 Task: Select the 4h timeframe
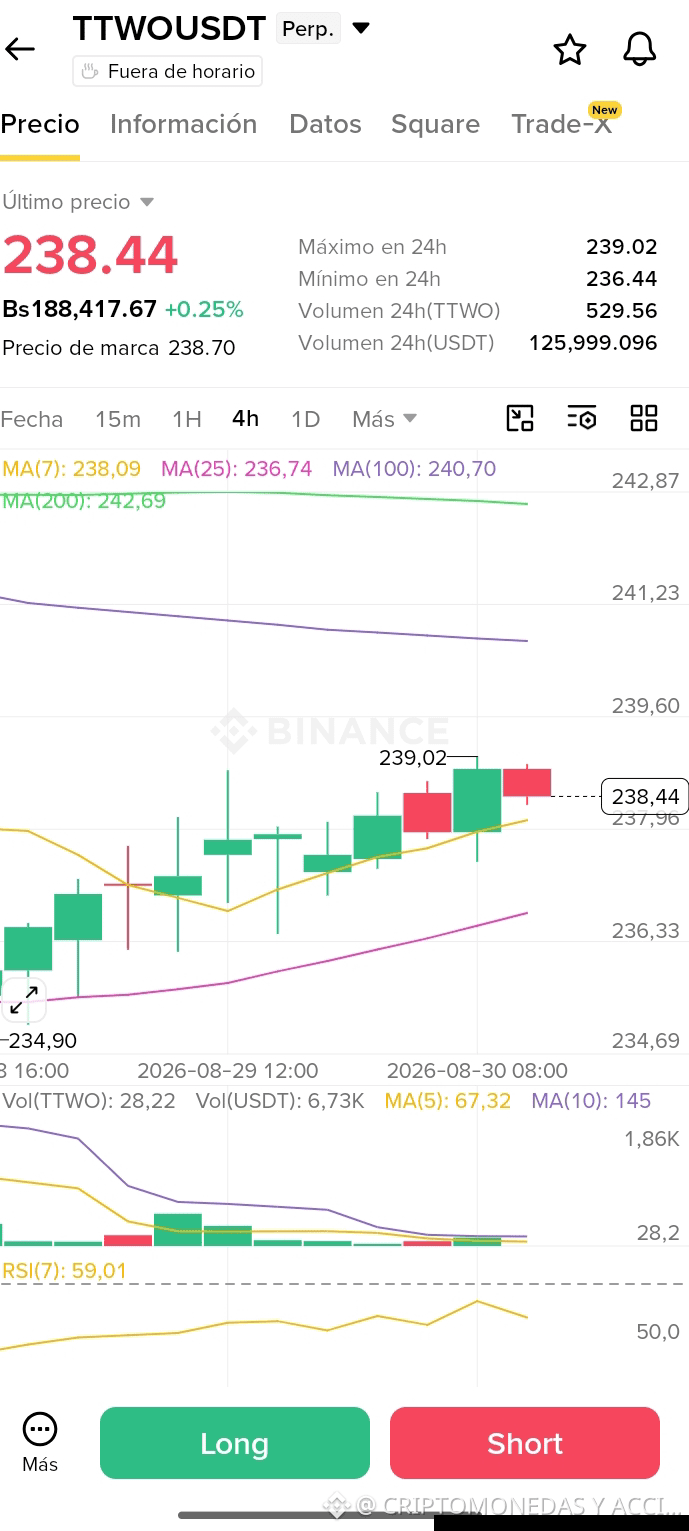(246, 419)
